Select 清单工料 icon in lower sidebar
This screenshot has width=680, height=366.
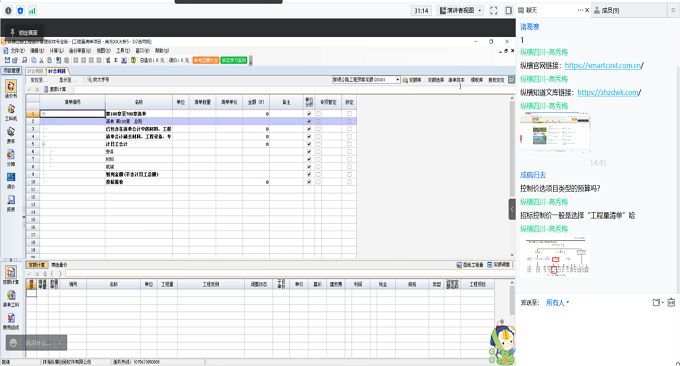click(11, 298)
